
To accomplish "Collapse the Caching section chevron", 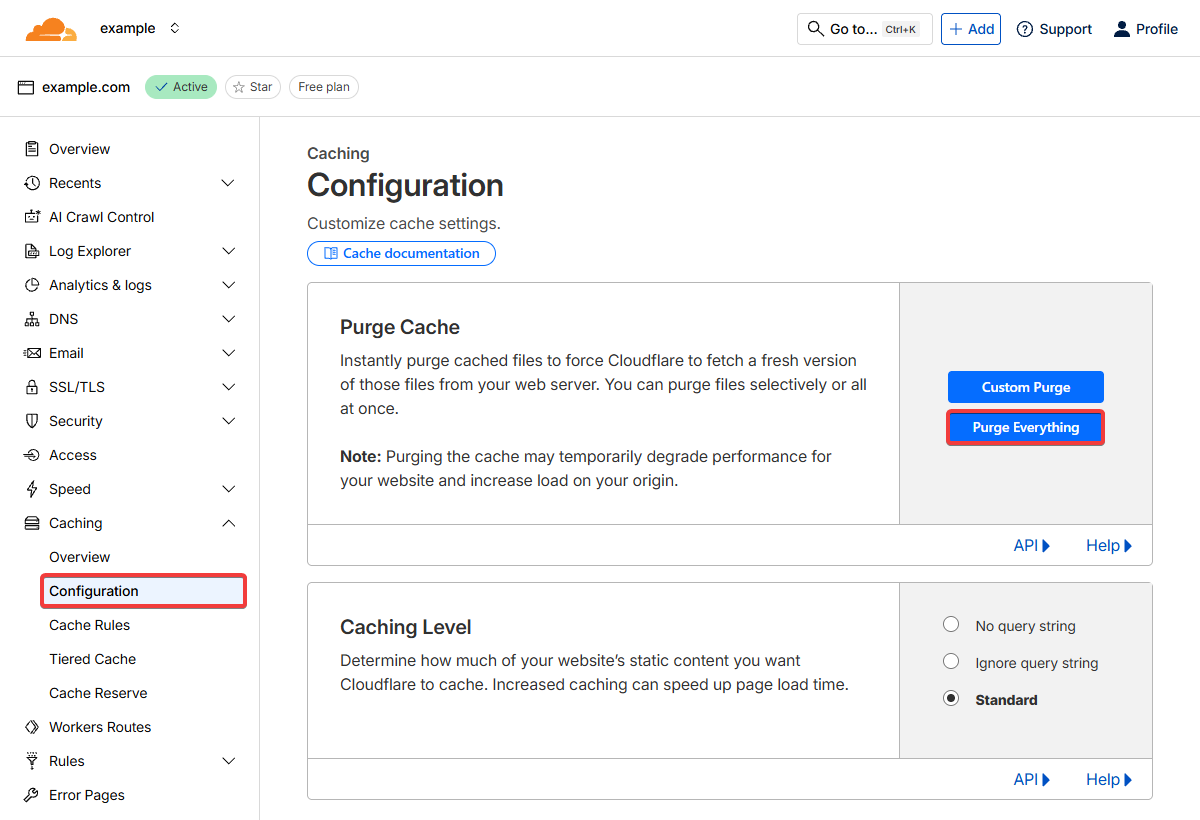I will pos(228,523).
